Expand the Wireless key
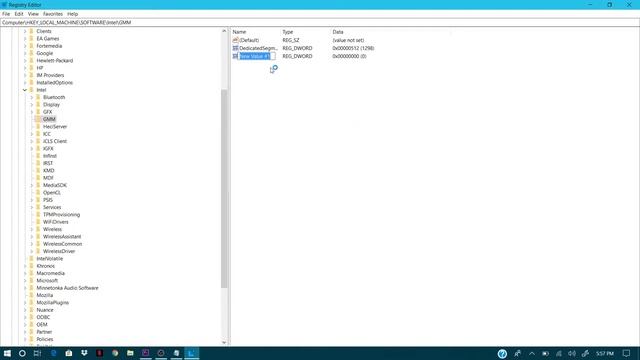Image resolution: width=640 pixels, height=360 pixels. coord(32,229)
